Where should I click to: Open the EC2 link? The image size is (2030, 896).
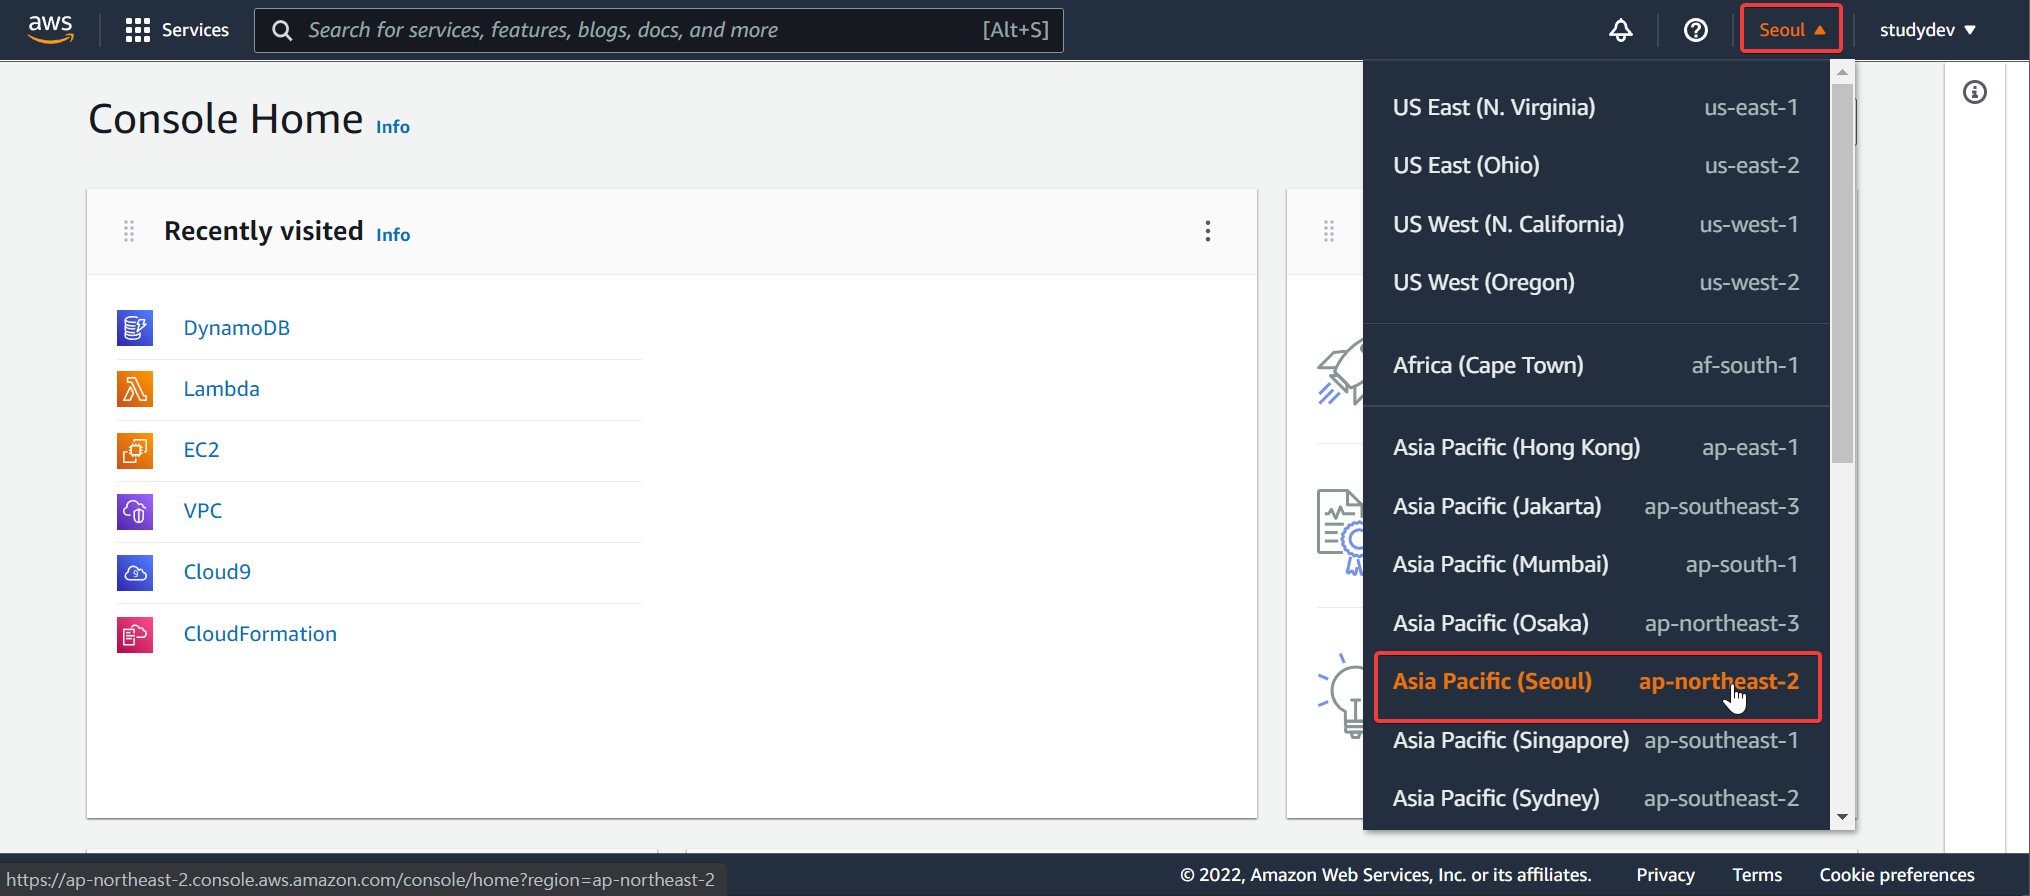tap(201, 450)
